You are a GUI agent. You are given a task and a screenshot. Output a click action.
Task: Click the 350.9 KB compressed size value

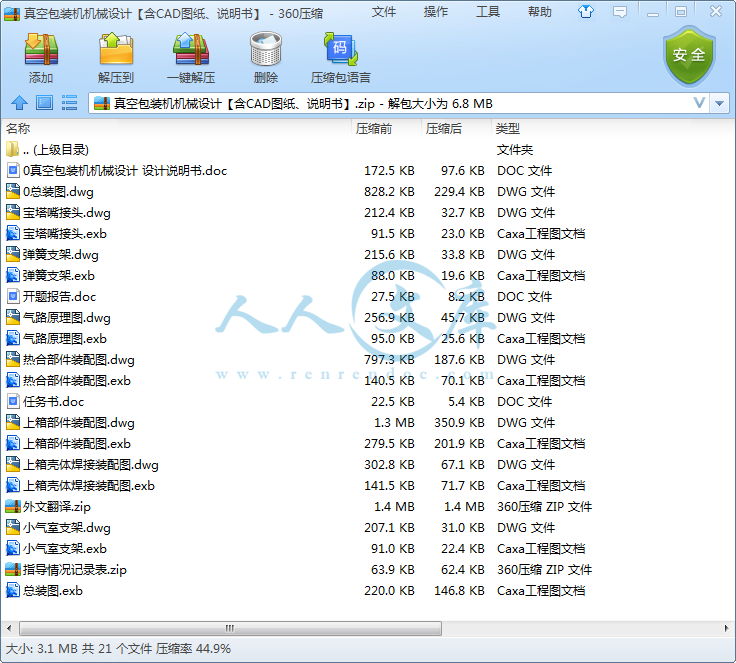tap(459, 423)
